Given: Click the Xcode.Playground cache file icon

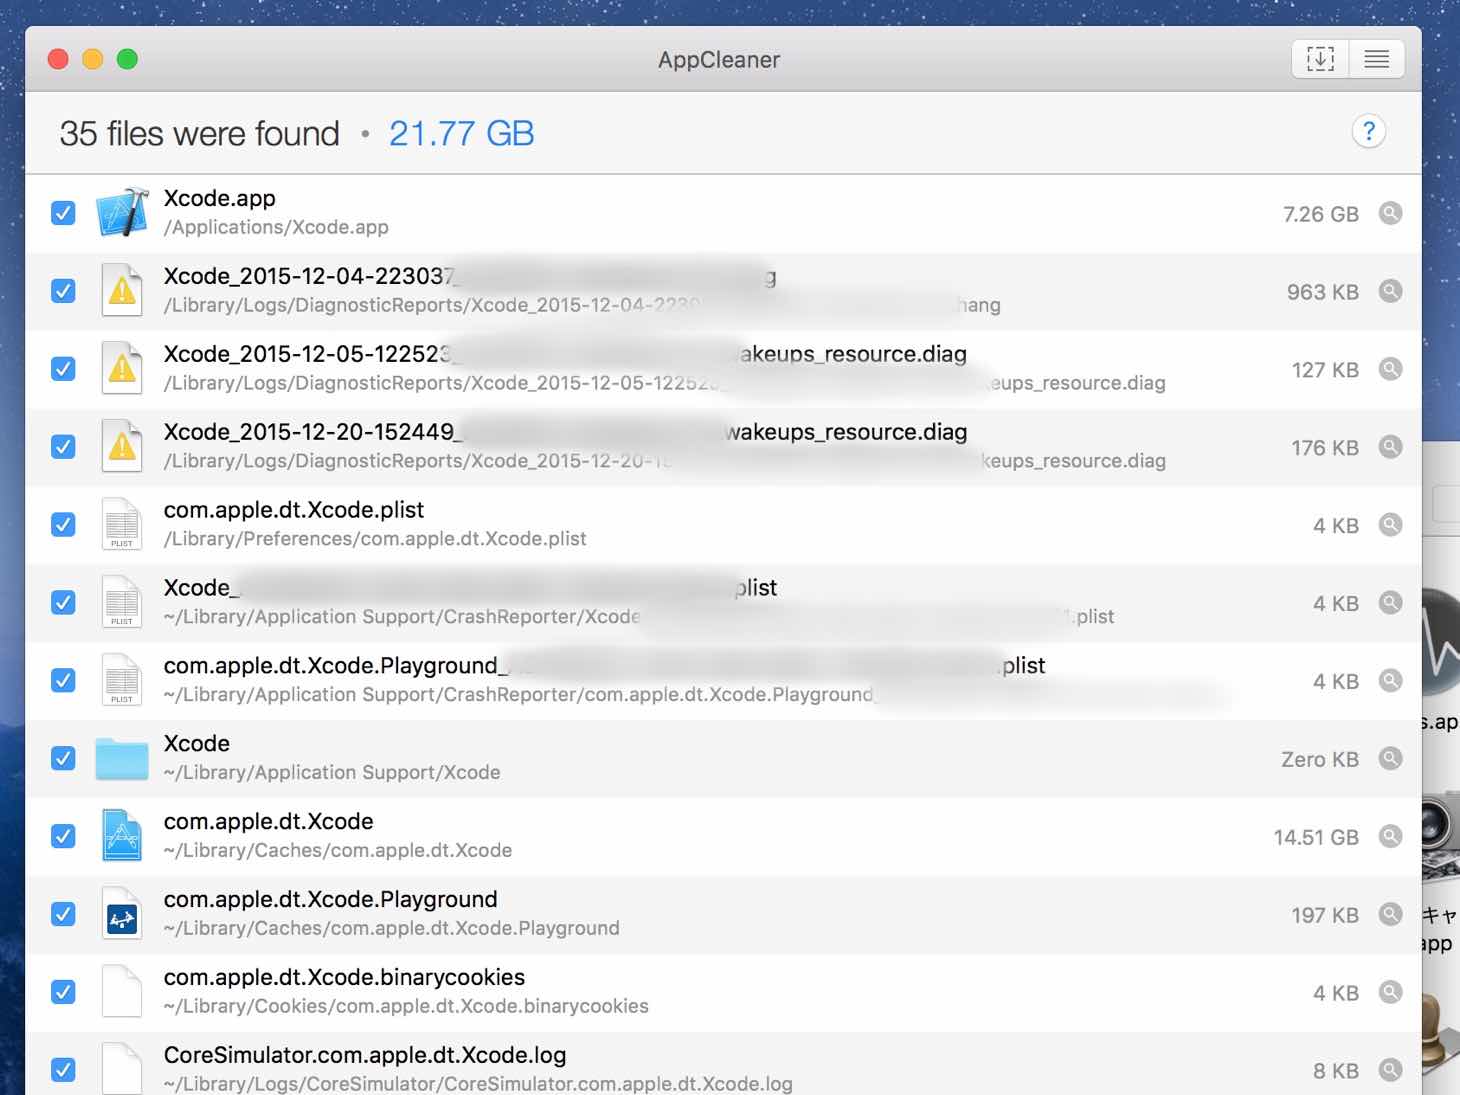Looking at the screenshot, I should tap(122, 914).
